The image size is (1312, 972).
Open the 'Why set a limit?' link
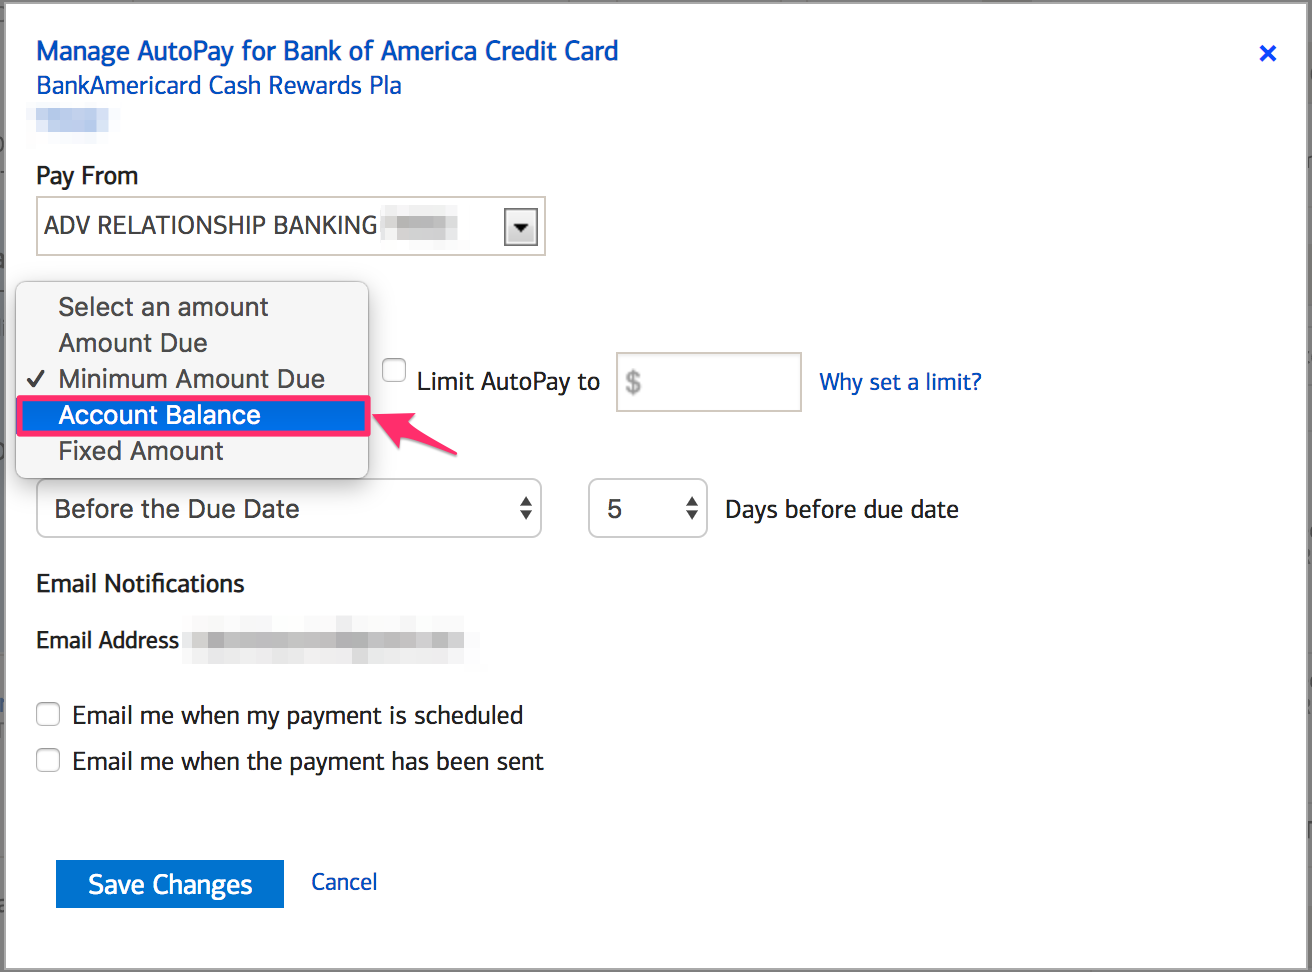click(x=900, y=382)
